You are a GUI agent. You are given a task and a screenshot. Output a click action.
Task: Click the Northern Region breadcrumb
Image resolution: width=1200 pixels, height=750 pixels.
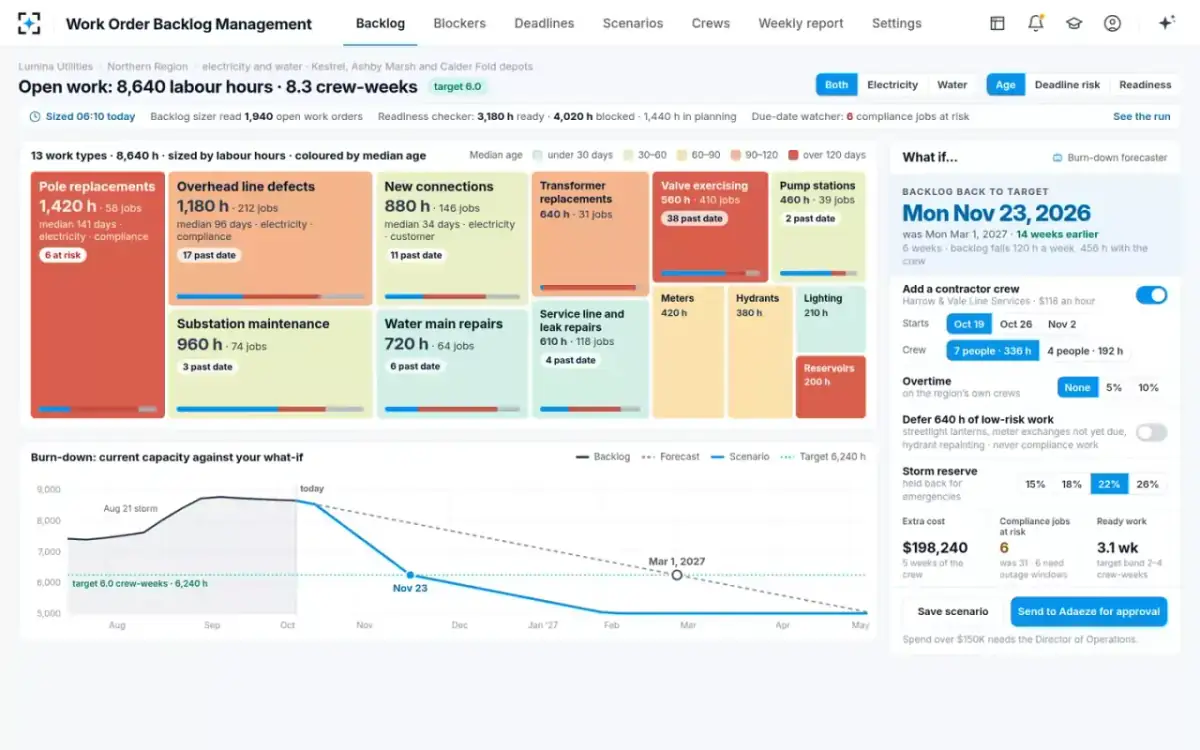pyautogui.click(x=147, y=67)
